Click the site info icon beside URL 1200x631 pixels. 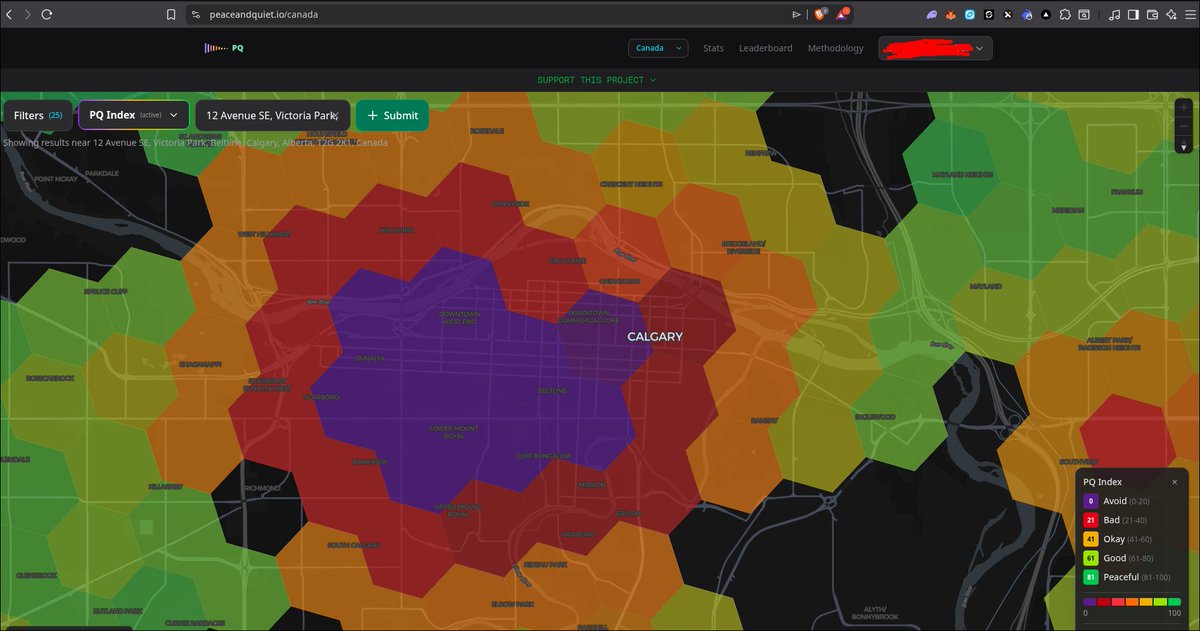[x=196, y=15]
